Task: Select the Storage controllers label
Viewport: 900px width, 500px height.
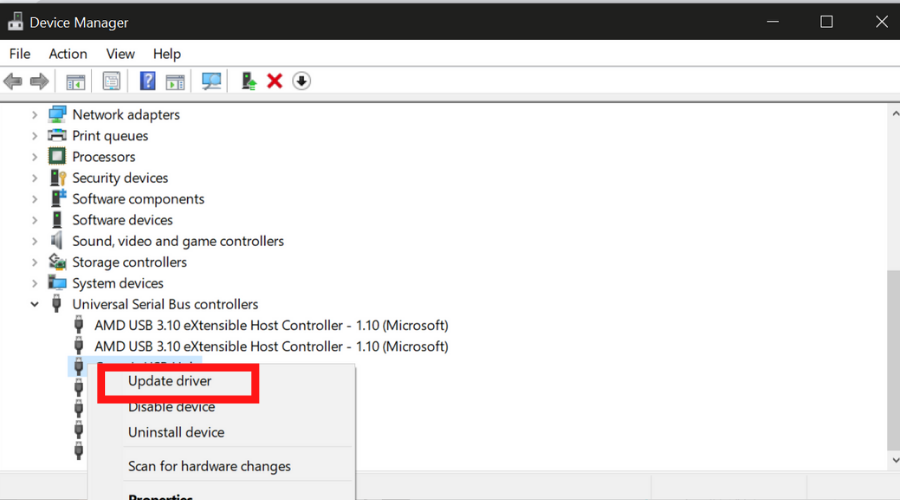Action: tap(130, 262)
